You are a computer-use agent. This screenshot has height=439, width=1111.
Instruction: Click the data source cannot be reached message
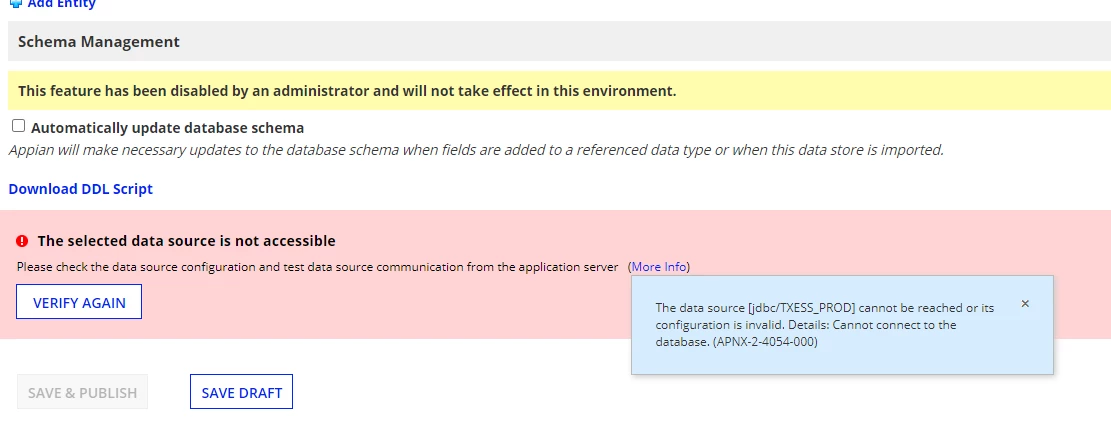(x=825, y=325)
